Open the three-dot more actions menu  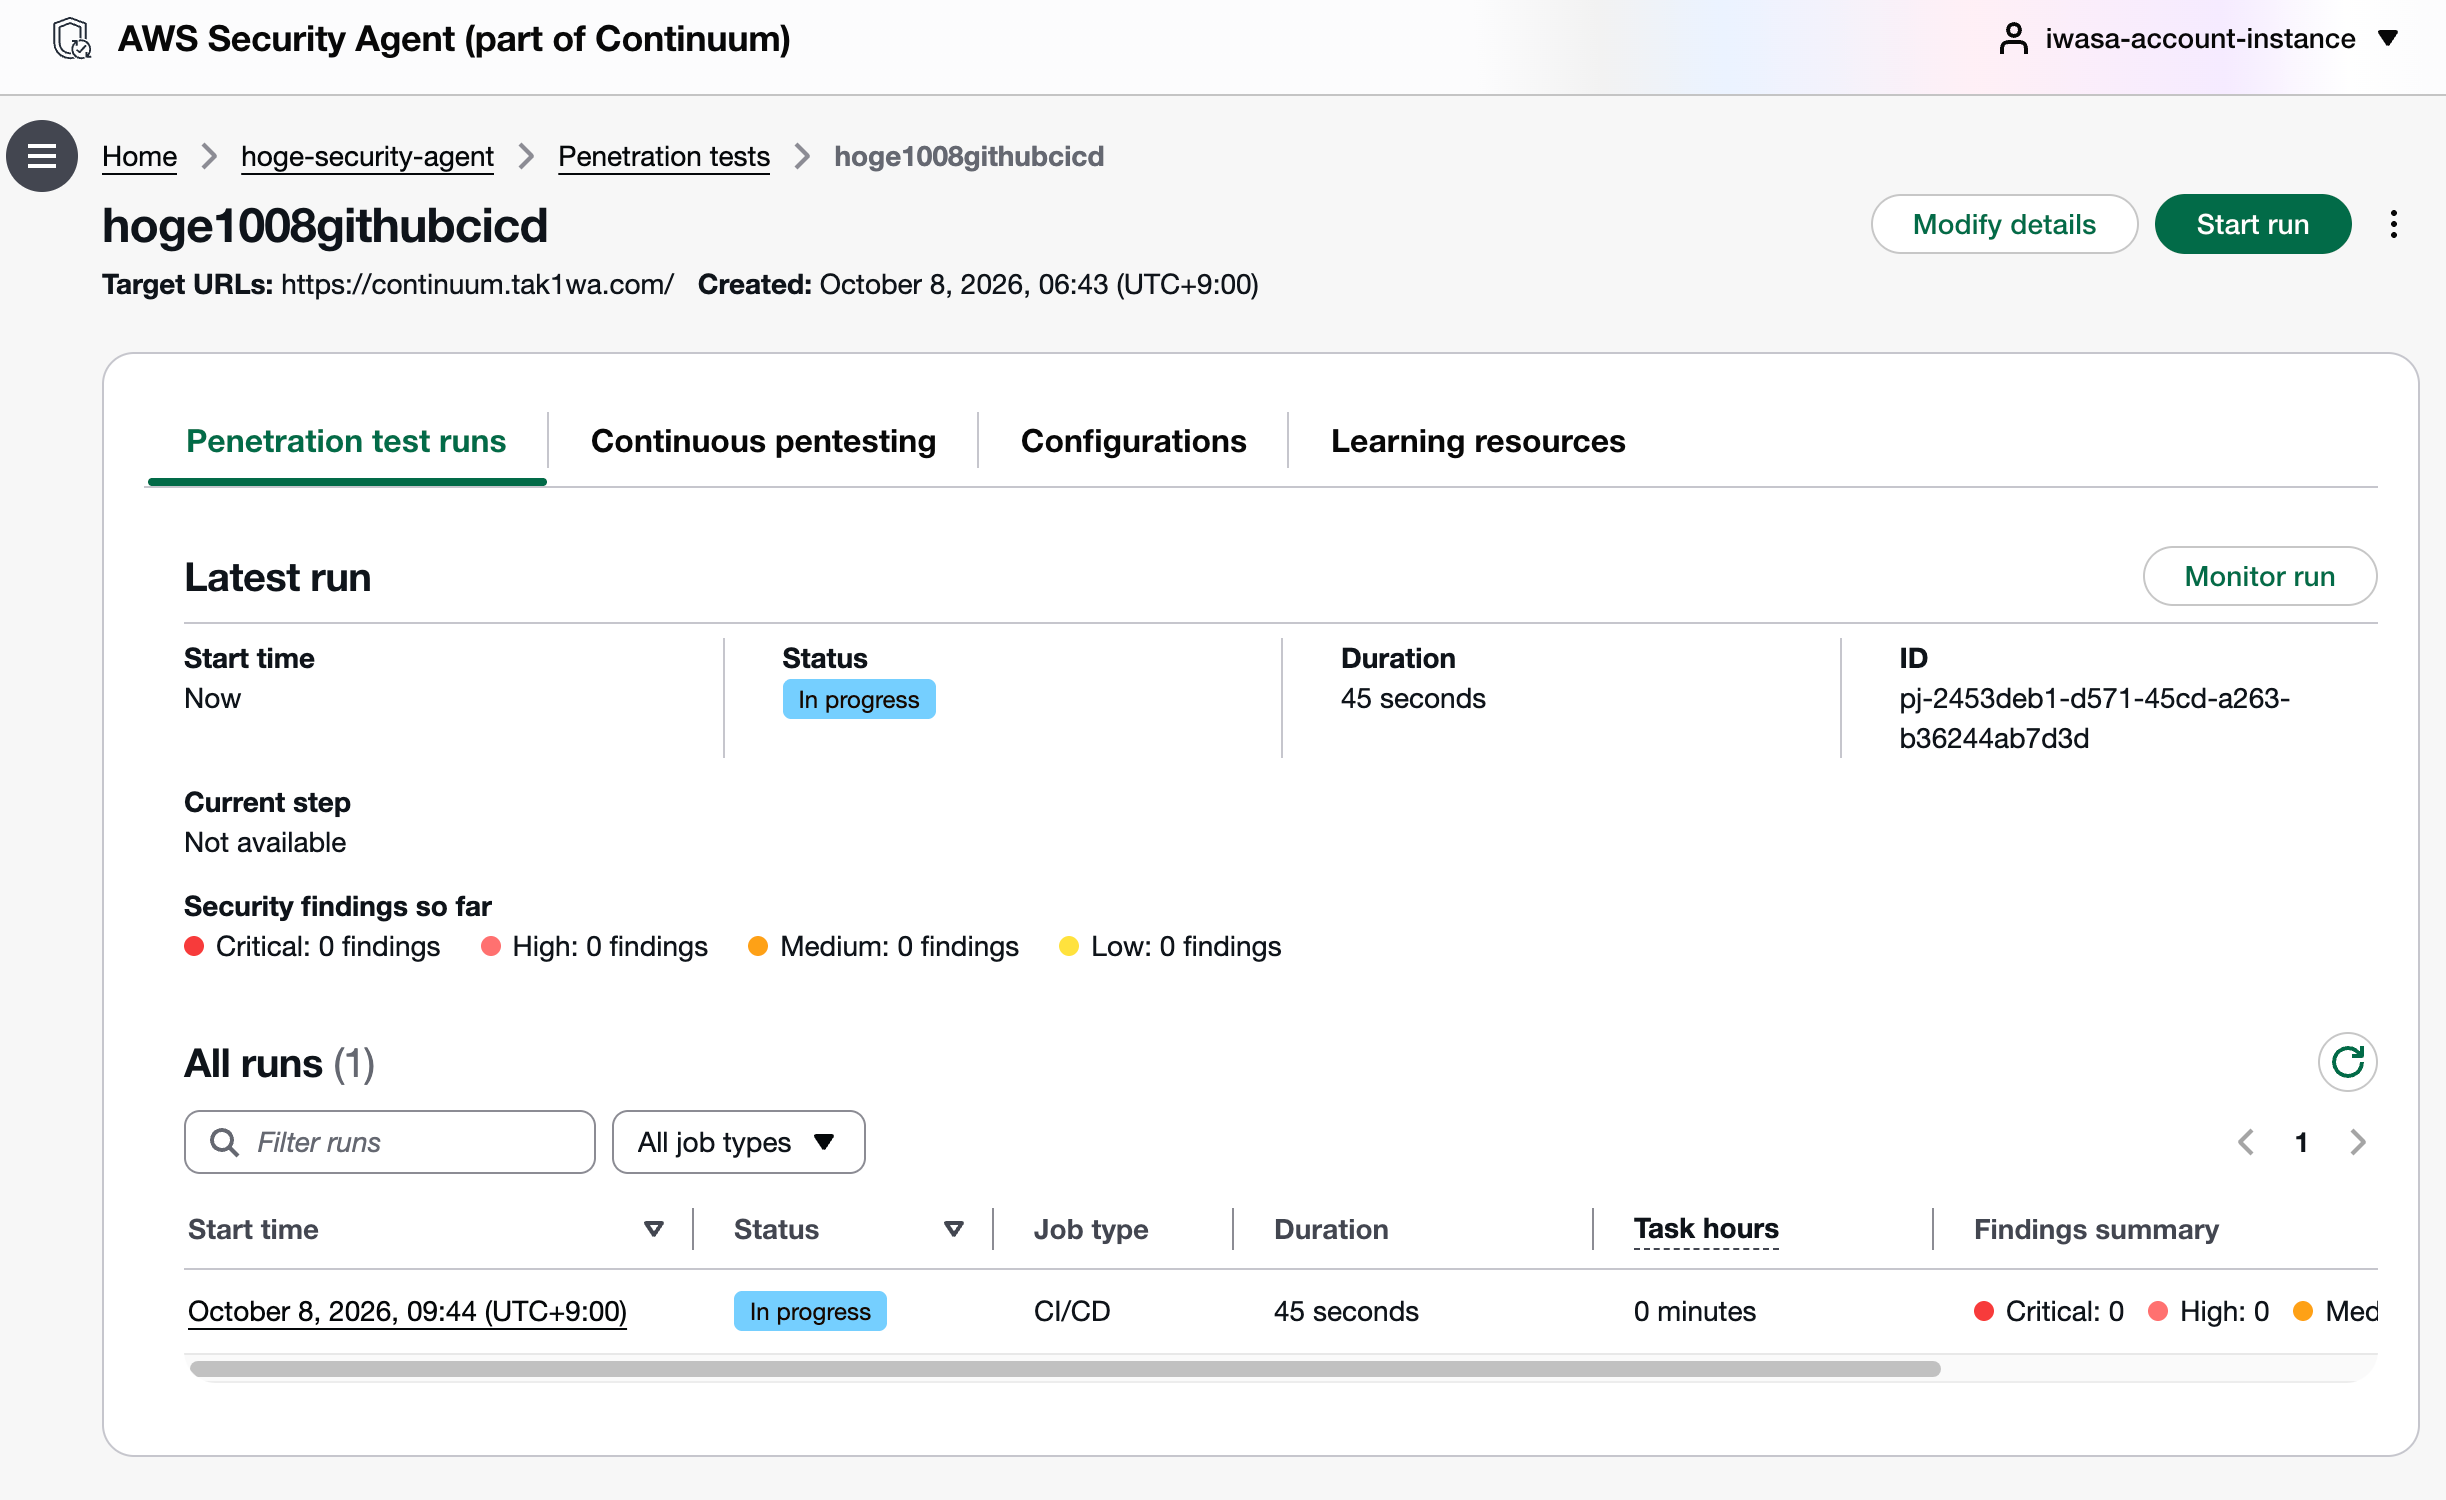(x=2393, y=224)
